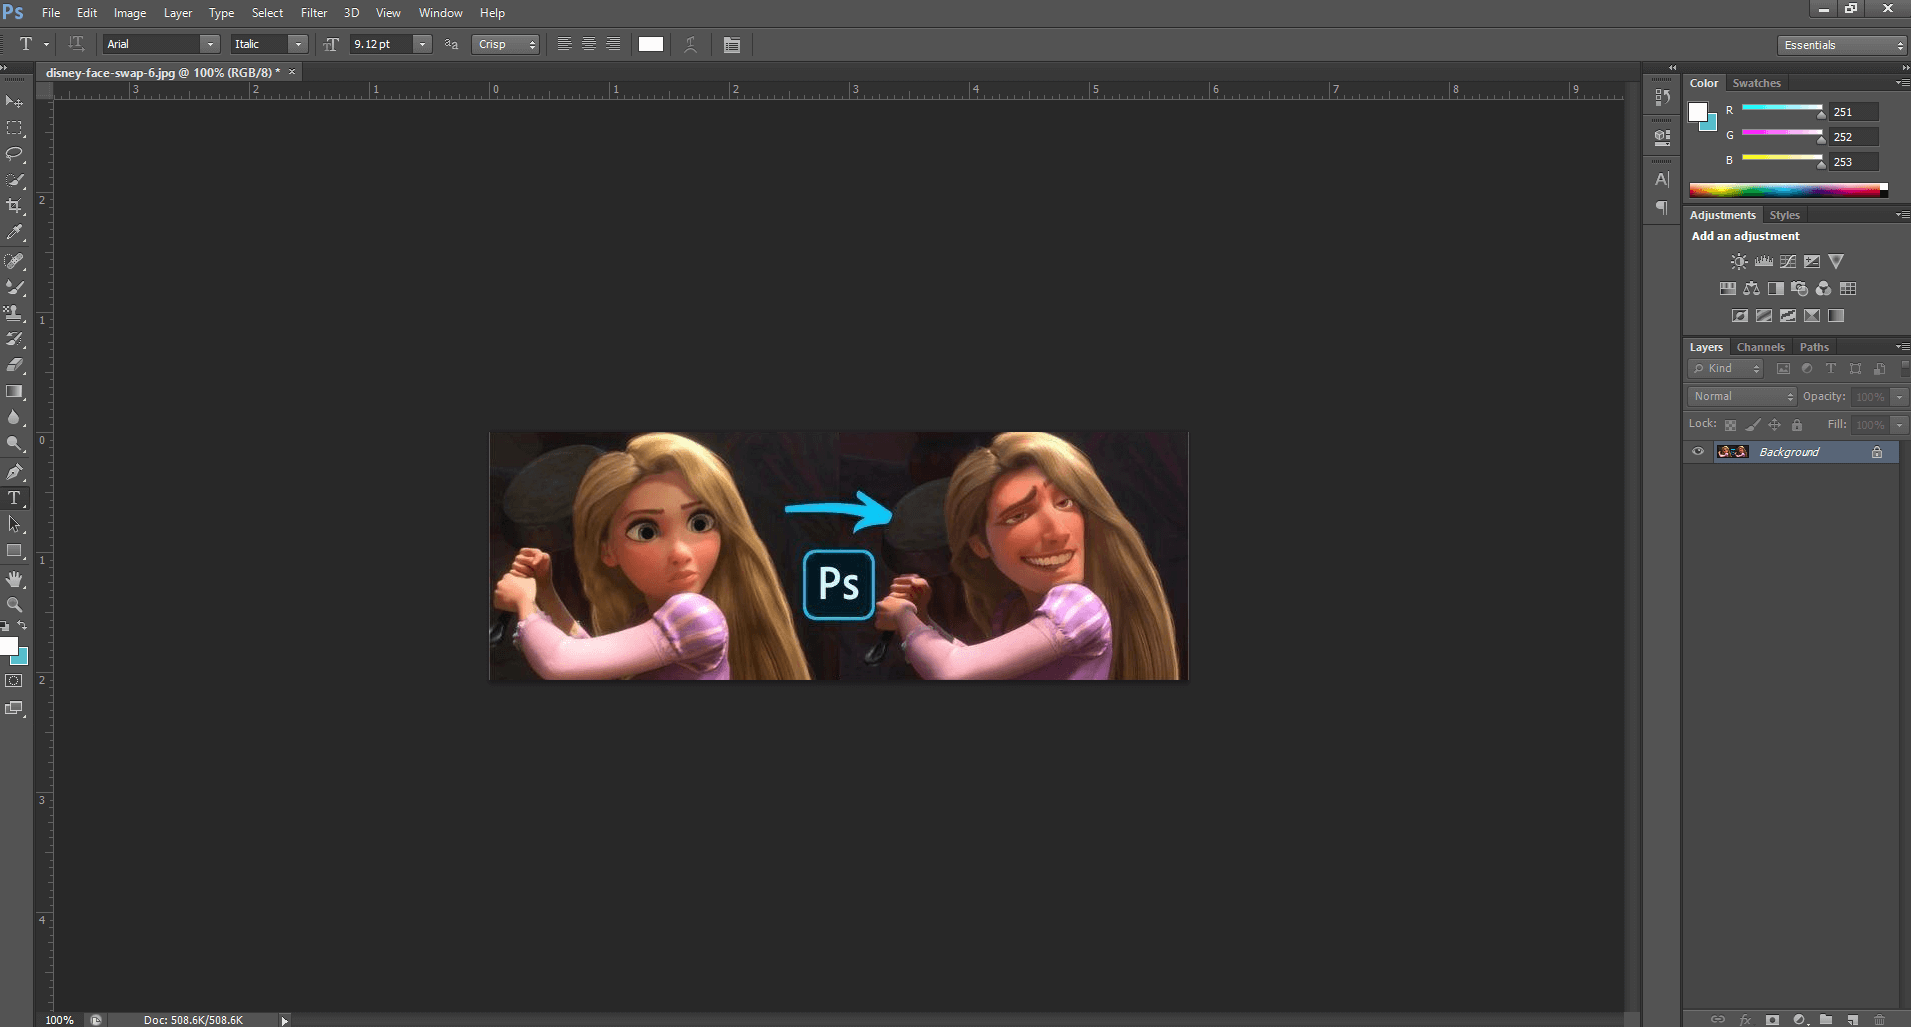Toggle text orientation button in options bar
This screenshot has height=1027, width=1911.
point(76,44)
